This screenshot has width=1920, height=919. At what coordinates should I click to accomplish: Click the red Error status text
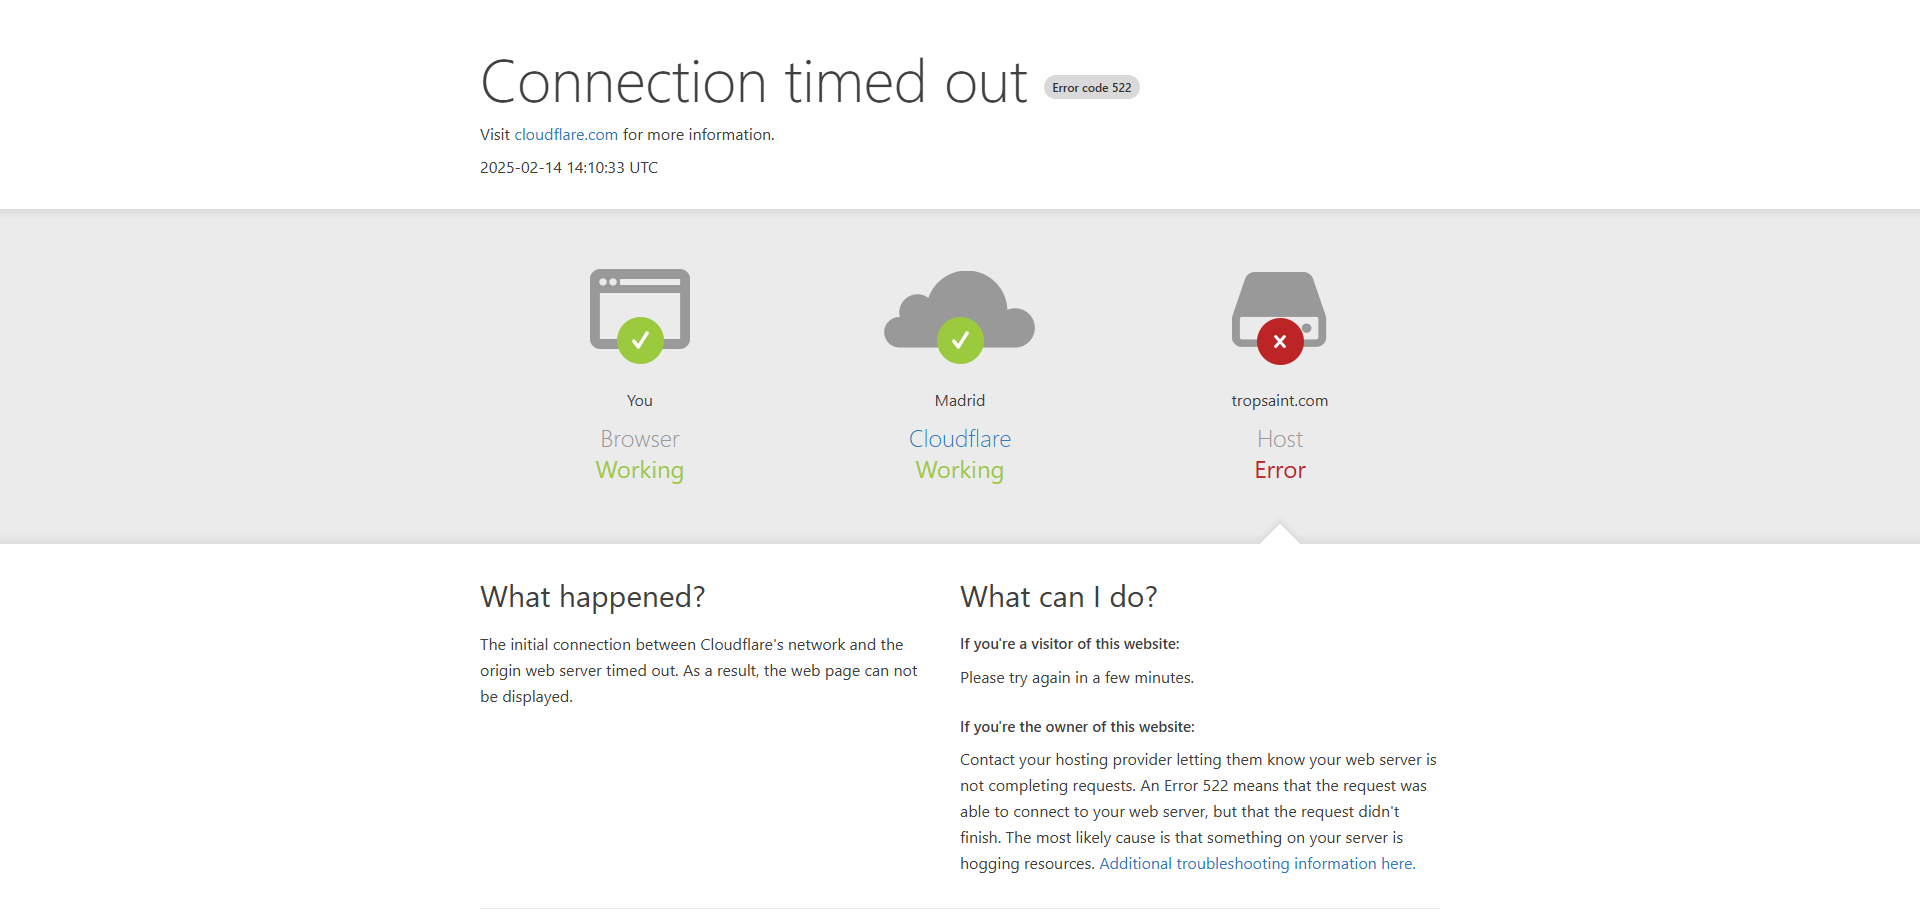pyautogui.click(x=1280, y=470)
